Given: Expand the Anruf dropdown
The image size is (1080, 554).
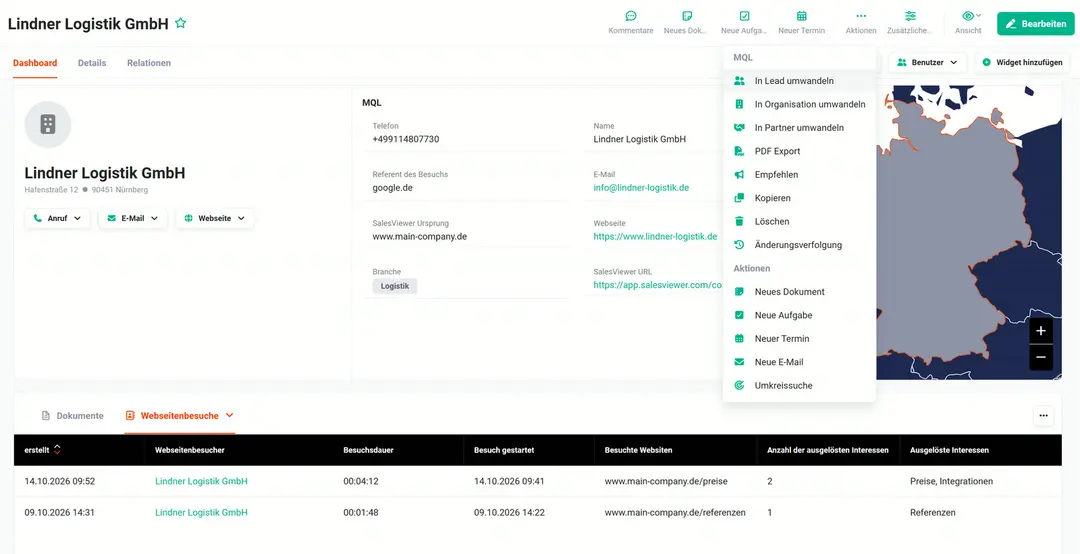Looking at the screenshot, I should [x=57, y=218].
